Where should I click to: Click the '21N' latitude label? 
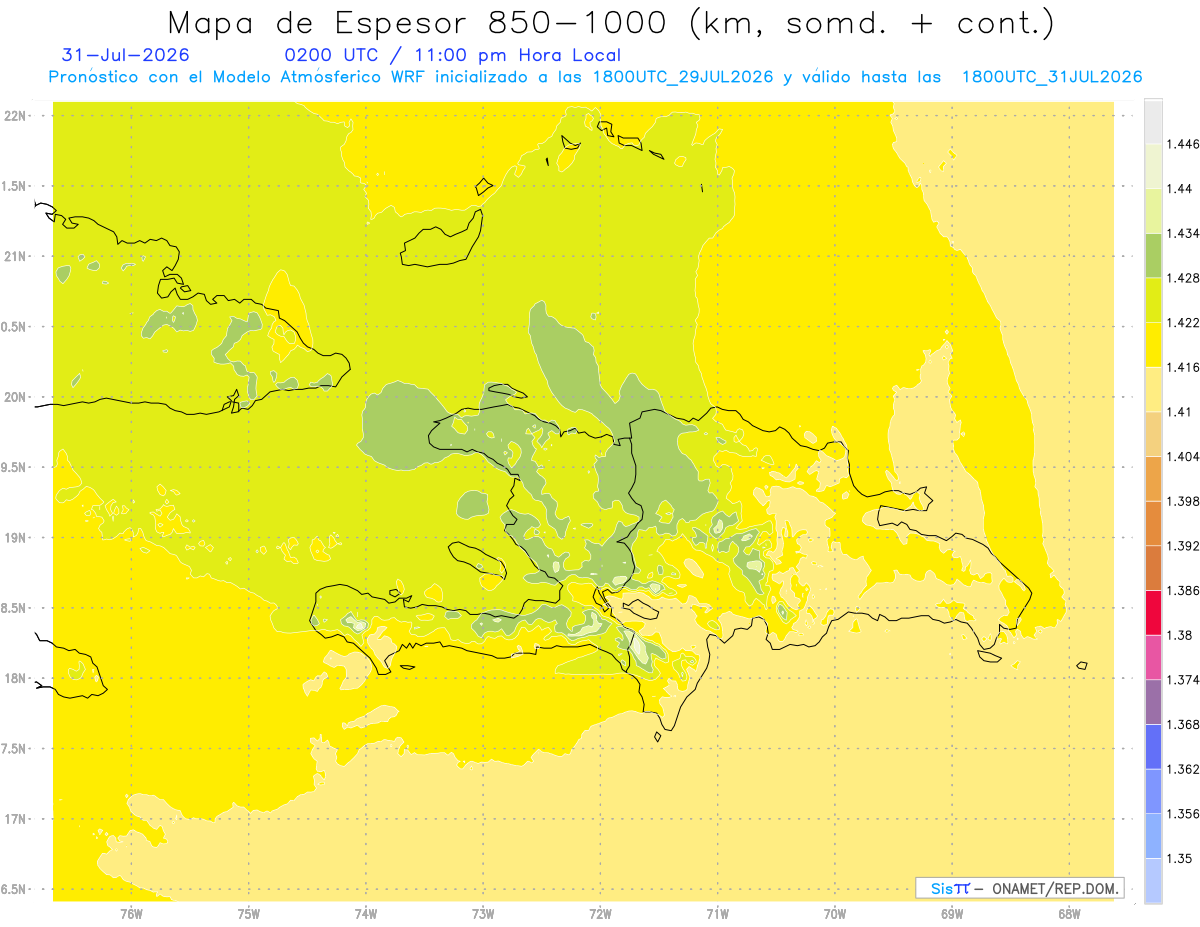click(16, 256)
